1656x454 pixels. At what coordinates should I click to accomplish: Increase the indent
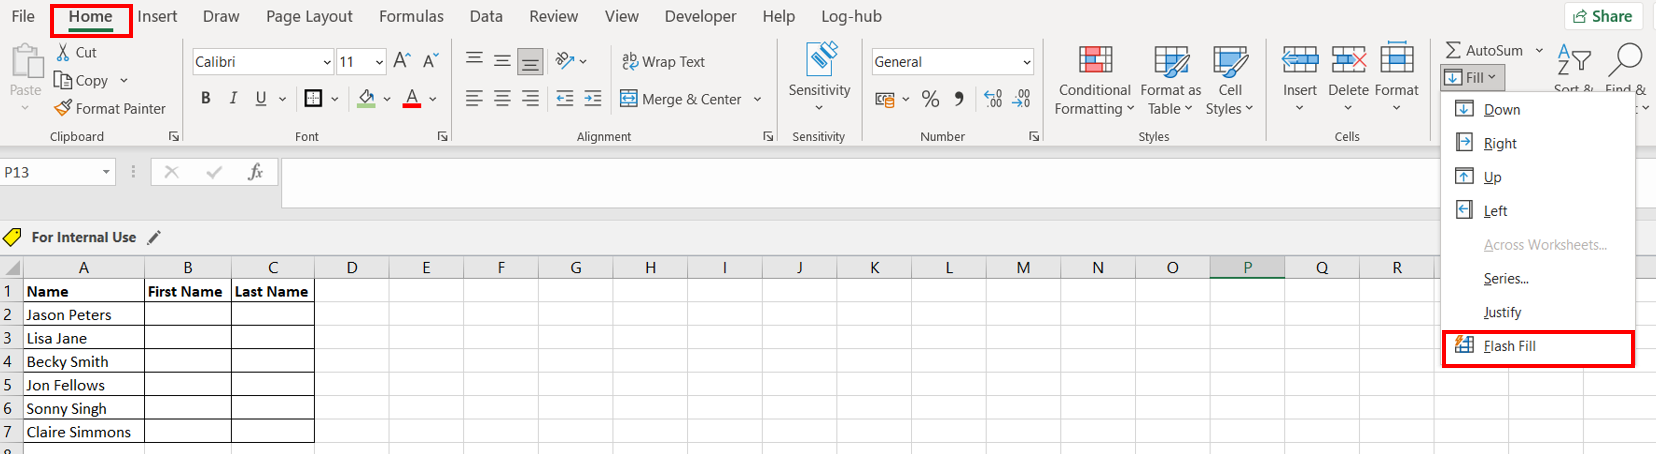[593, 98]
